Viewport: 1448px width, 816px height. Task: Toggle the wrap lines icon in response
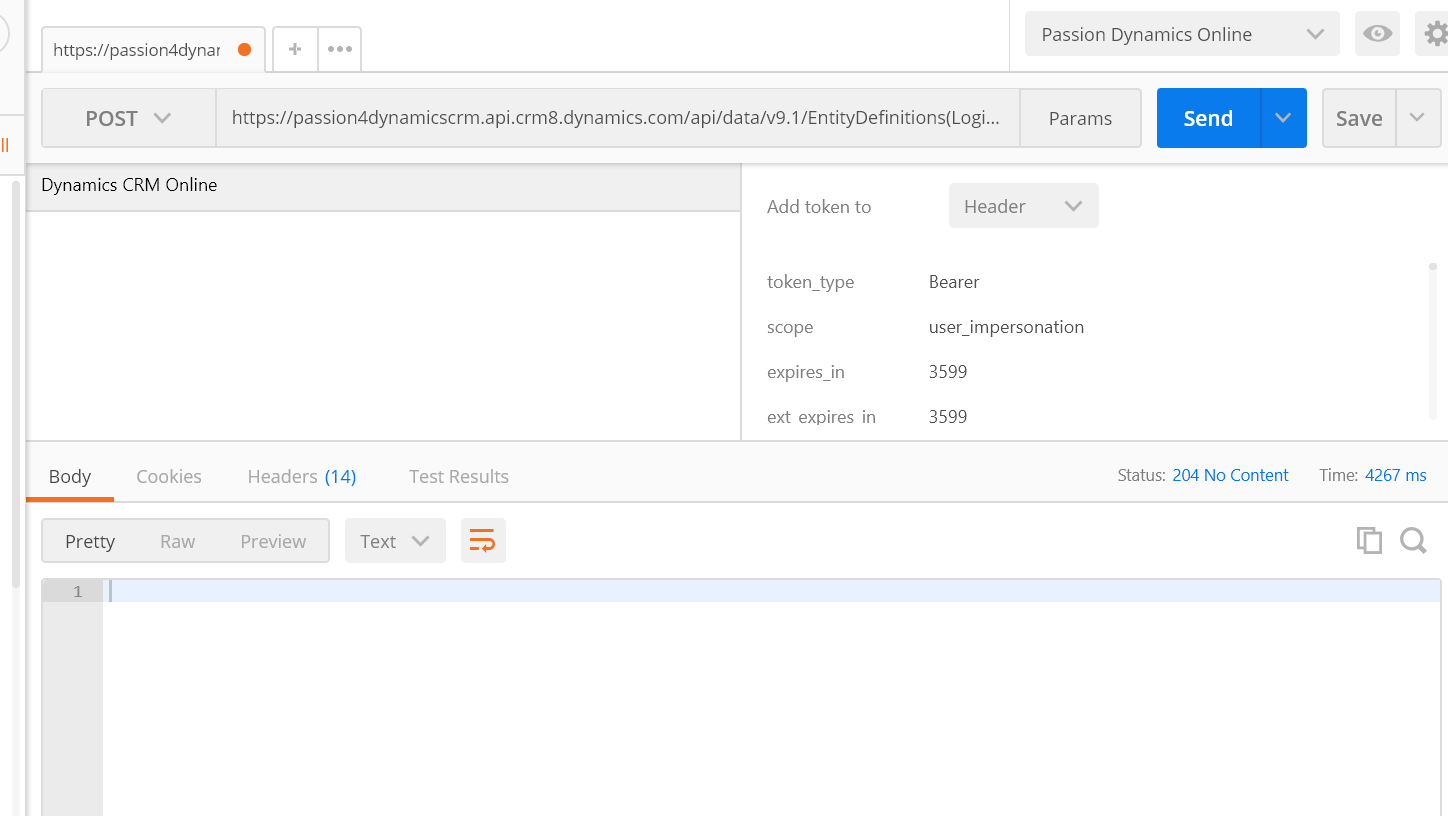[483, 541]
